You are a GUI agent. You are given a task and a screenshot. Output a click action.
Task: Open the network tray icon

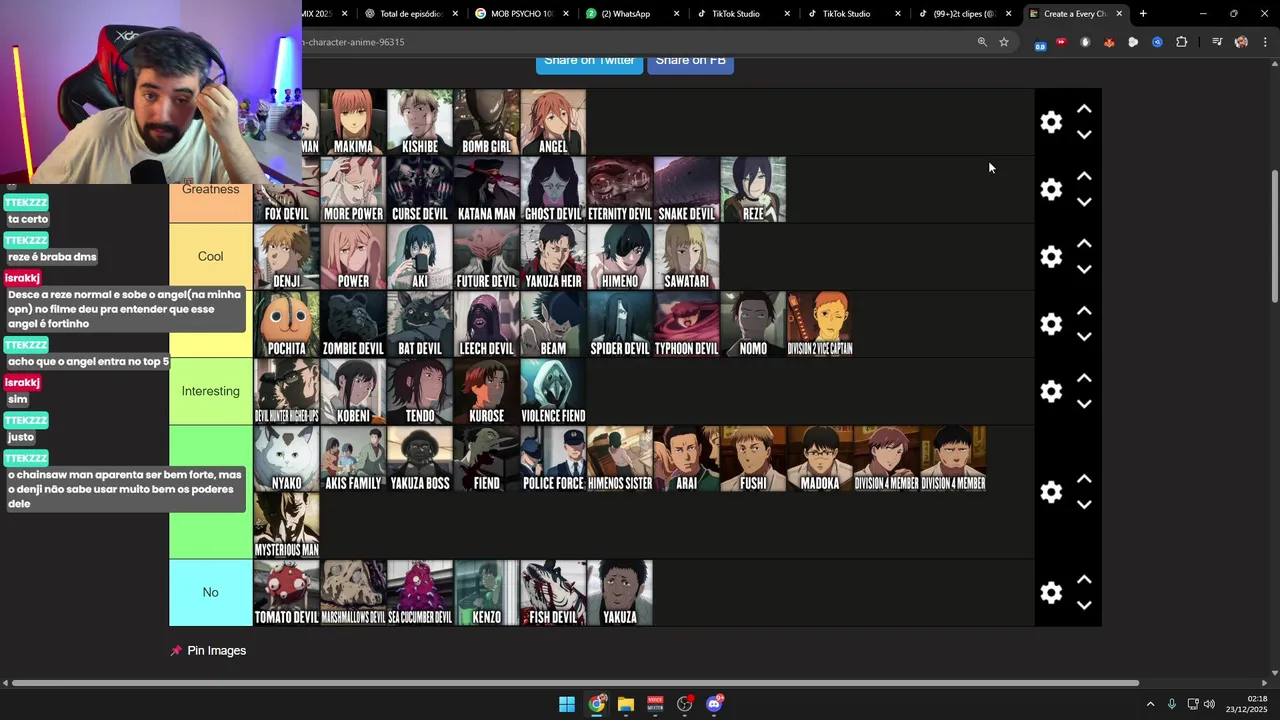tap(1191, 704)
